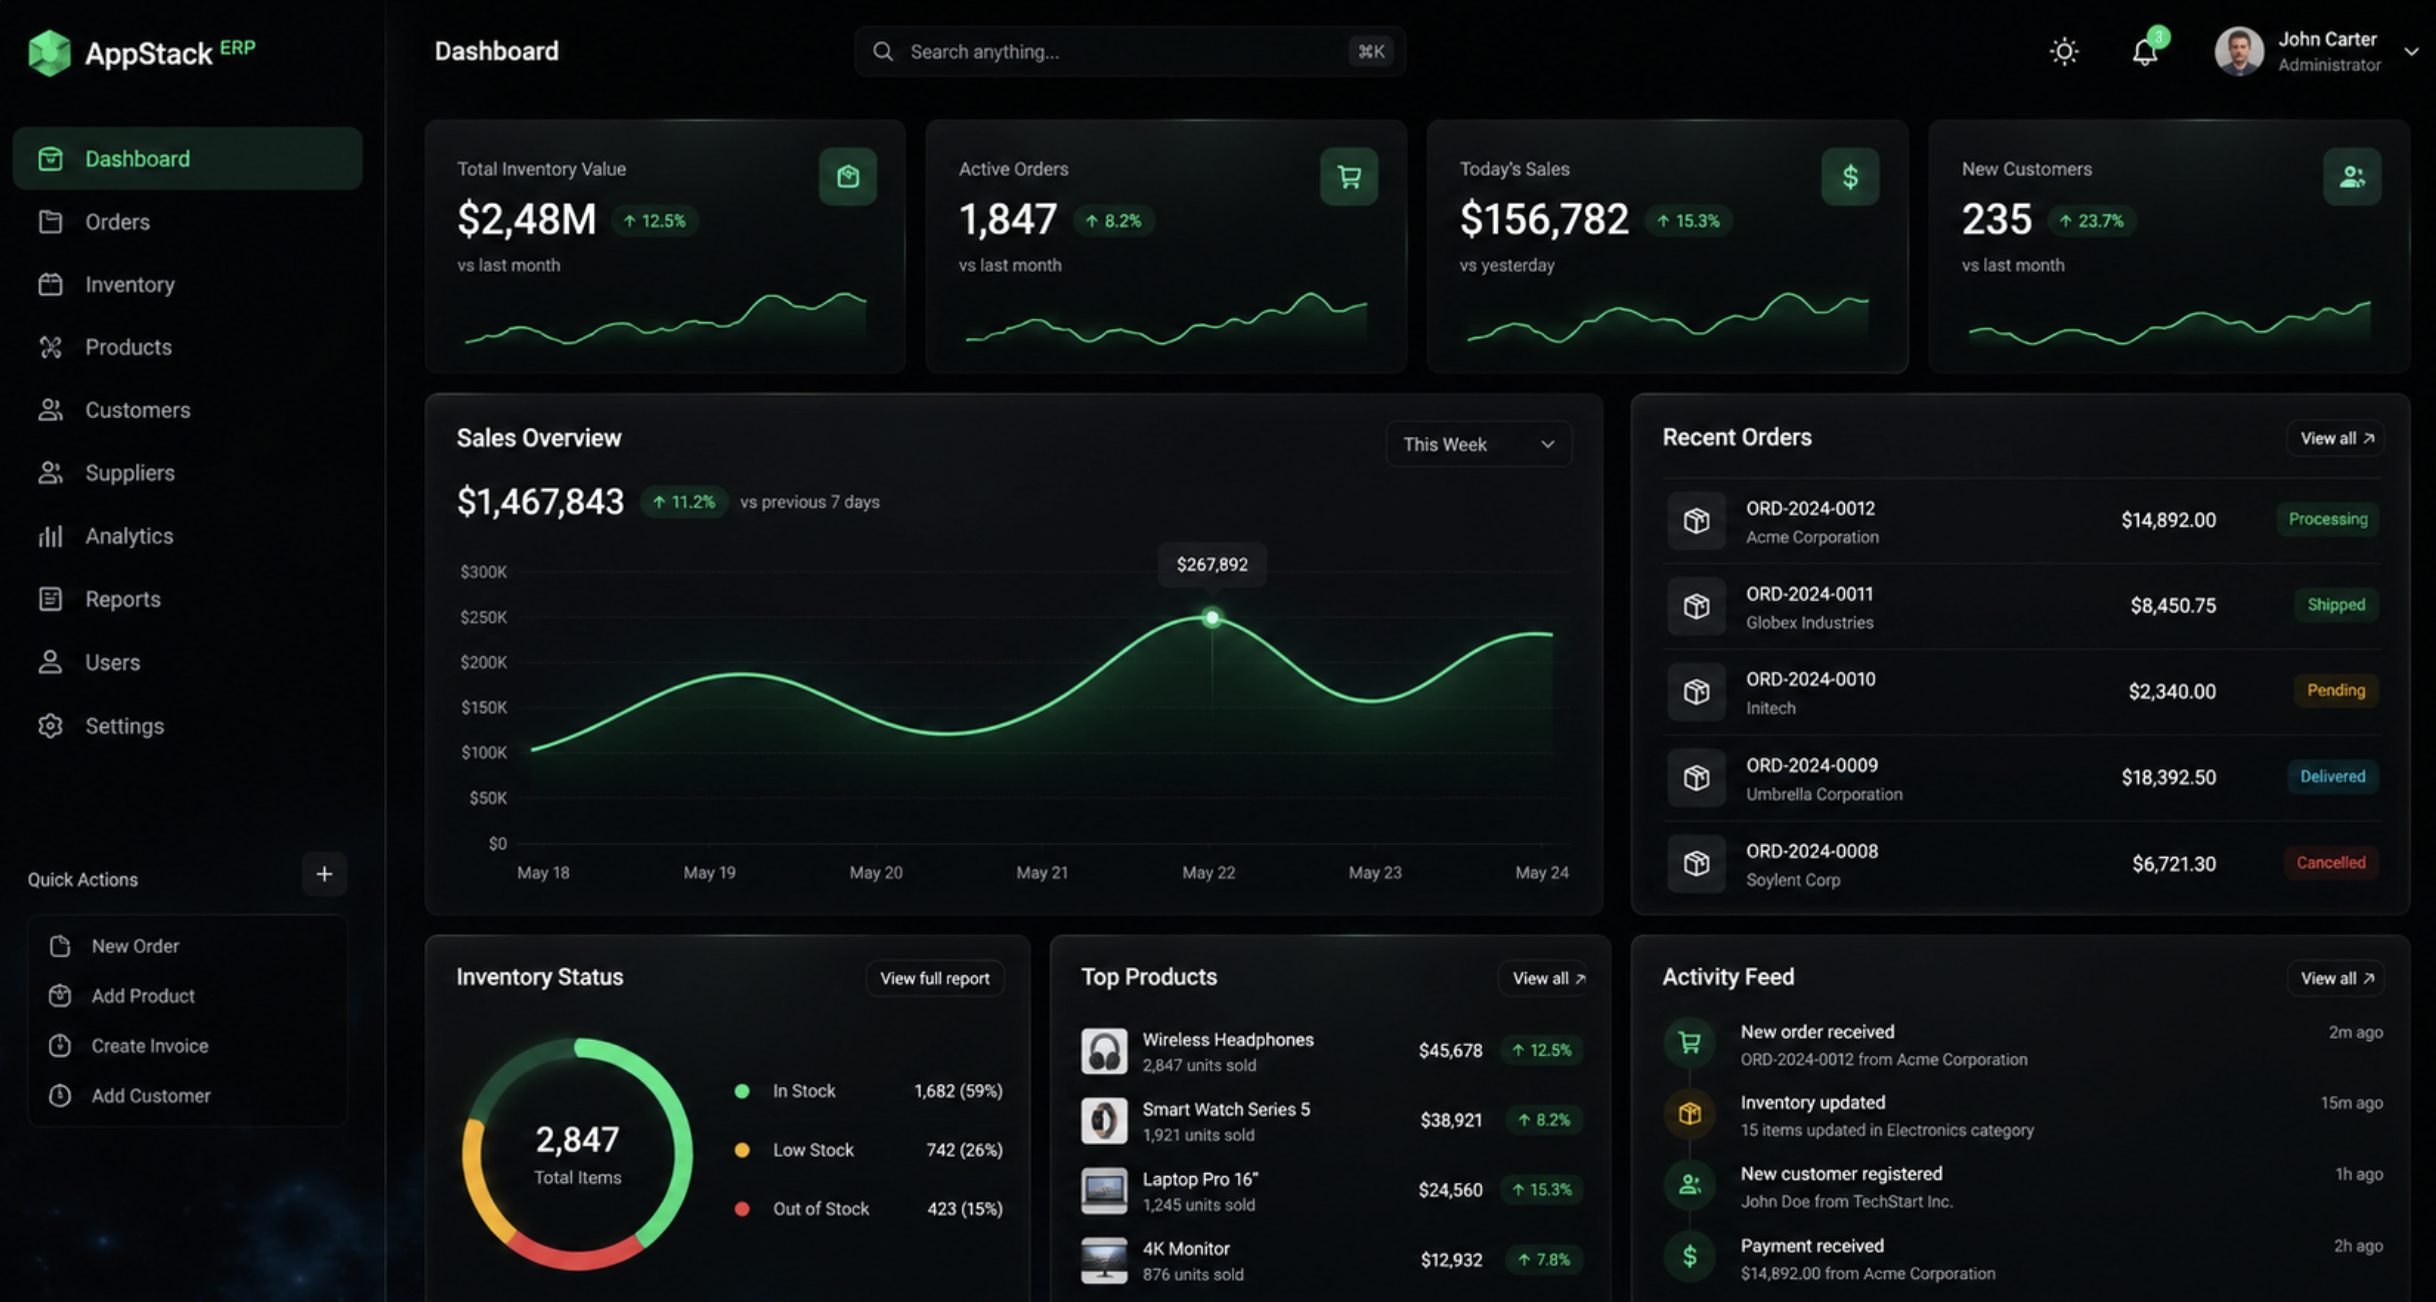Click the Add Customer icon
Screen dimensions: 2436x1302
point(60,1095)
